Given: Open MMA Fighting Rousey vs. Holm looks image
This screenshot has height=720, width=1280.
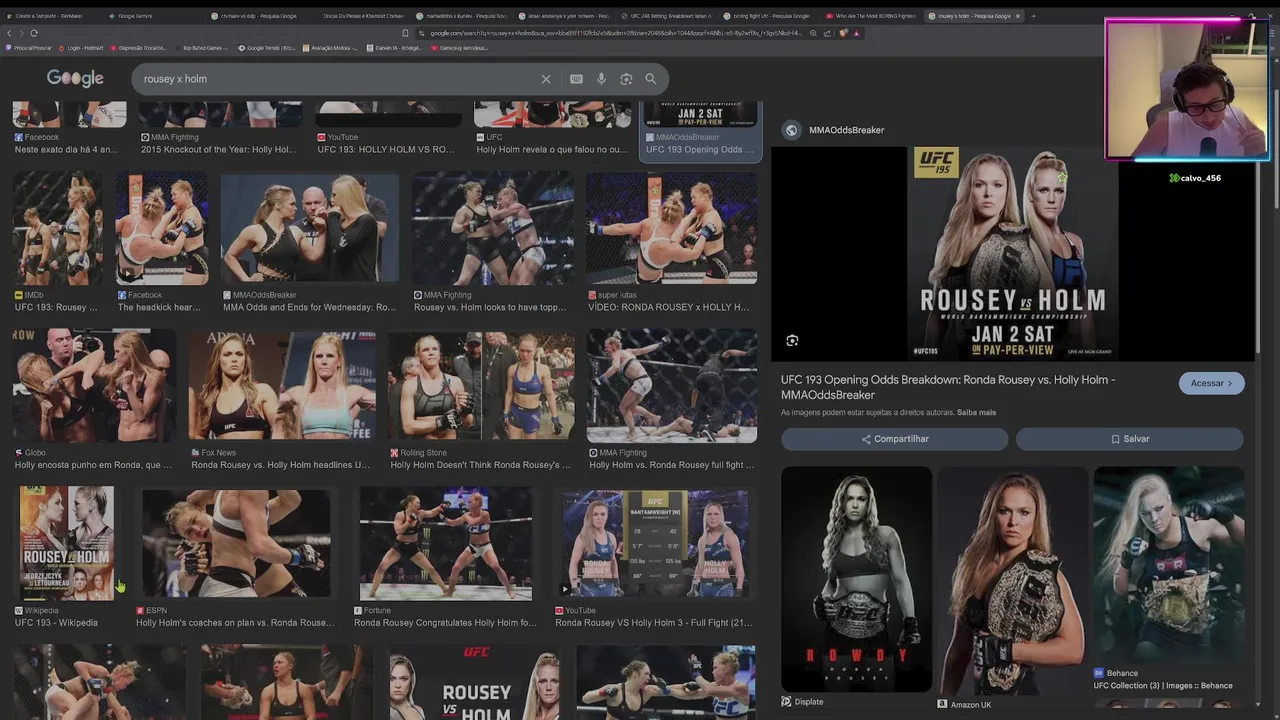Looking at the screenshot, I should pos(493,229).
